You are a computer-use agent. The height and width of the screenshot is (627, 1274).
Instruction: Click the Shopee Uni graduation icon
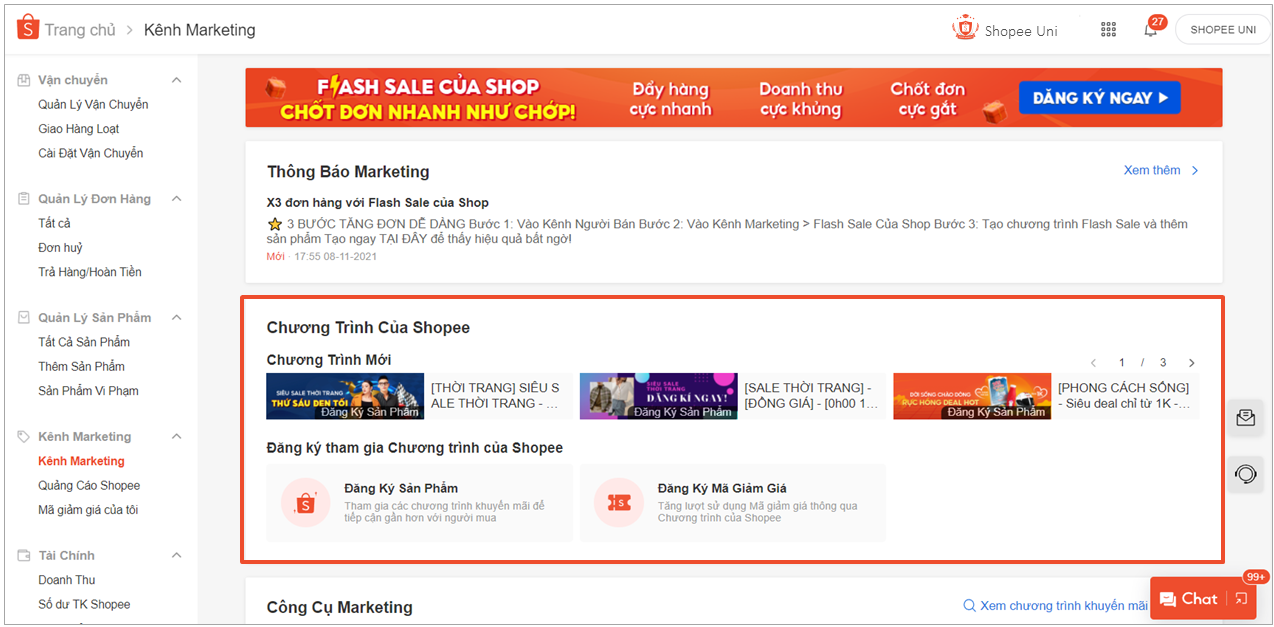[964, 29]
